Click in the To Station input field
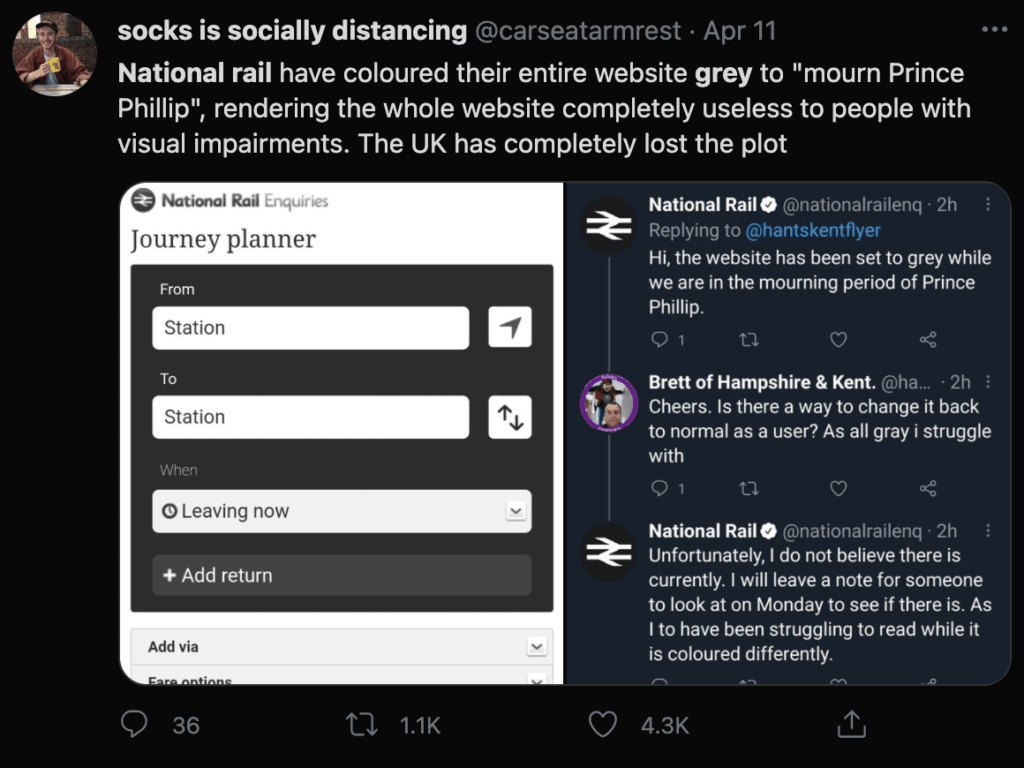Screen dimensions: 1024x768 click(310, 417)
